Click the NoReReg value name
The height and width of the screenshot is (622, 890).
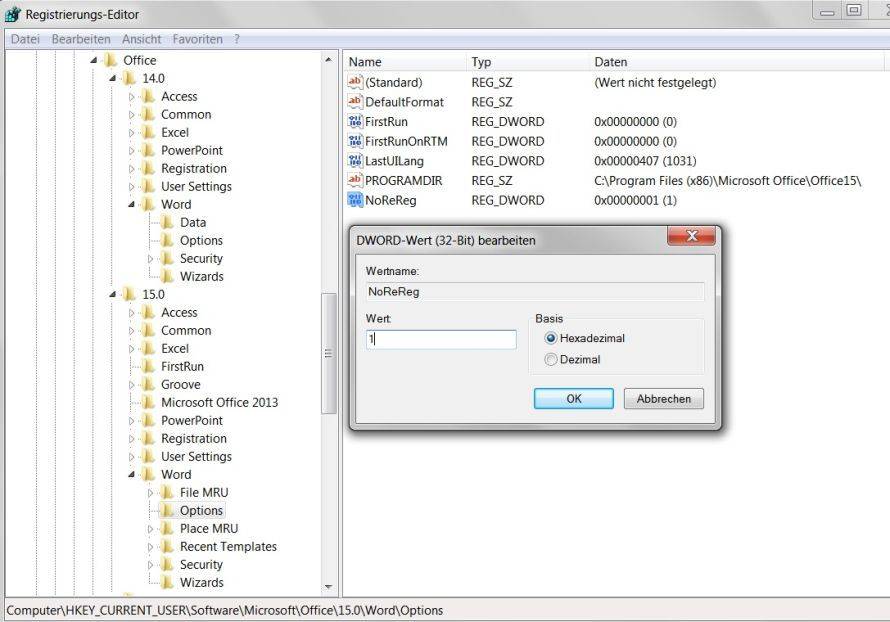coord(391,200)
